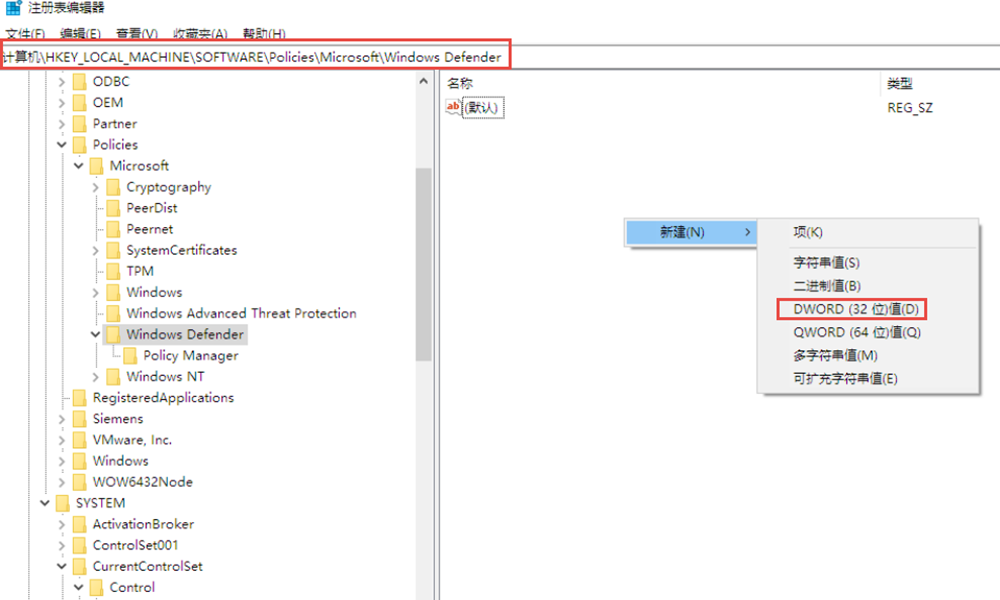Select QWORD (64 位)值 menu entry
Screen dimensions: 1000x600
(856, 332)
